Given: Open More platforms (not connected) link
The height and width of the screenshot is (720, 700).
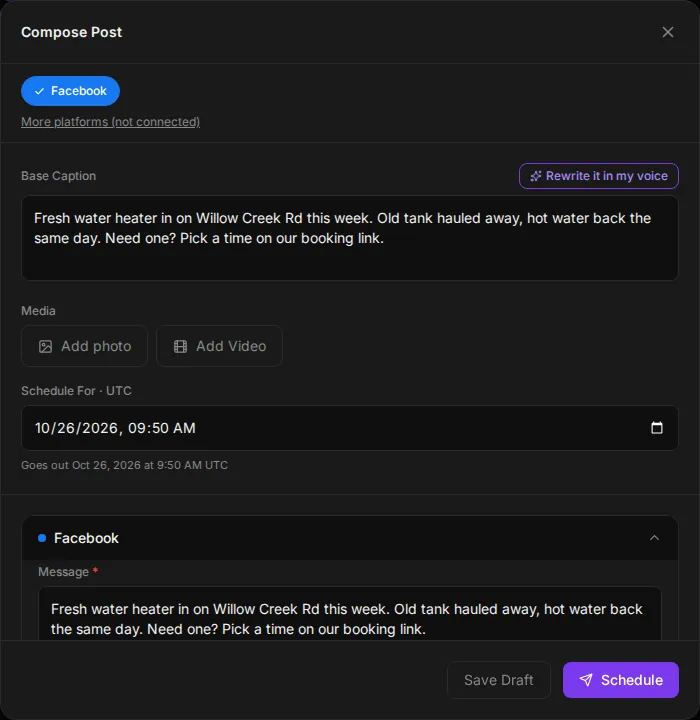Looking at the screenshot, I should [110, 122].
